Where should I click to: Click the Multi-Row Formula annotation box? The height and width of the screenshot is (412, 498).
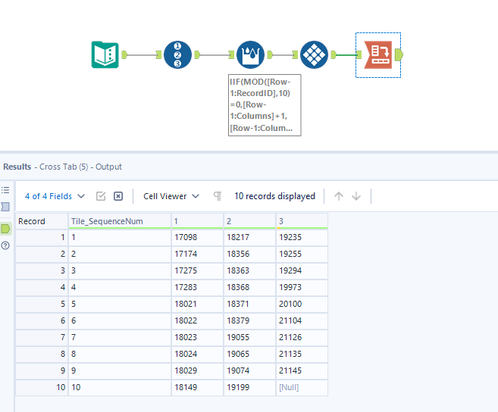click(265, 105)
